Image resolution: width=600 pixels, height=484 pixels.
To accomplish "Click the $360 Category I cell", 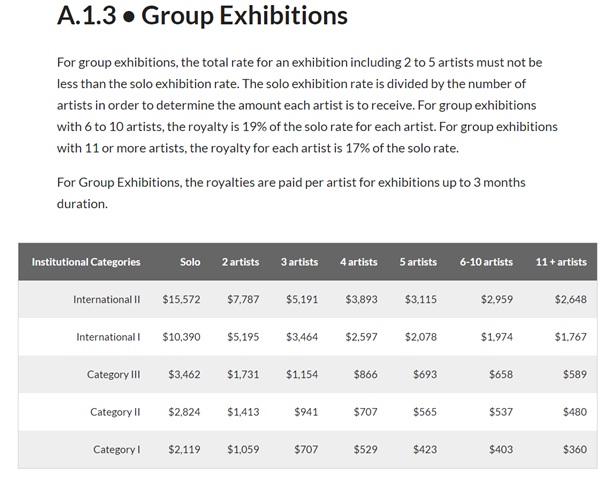I will 575,449.
